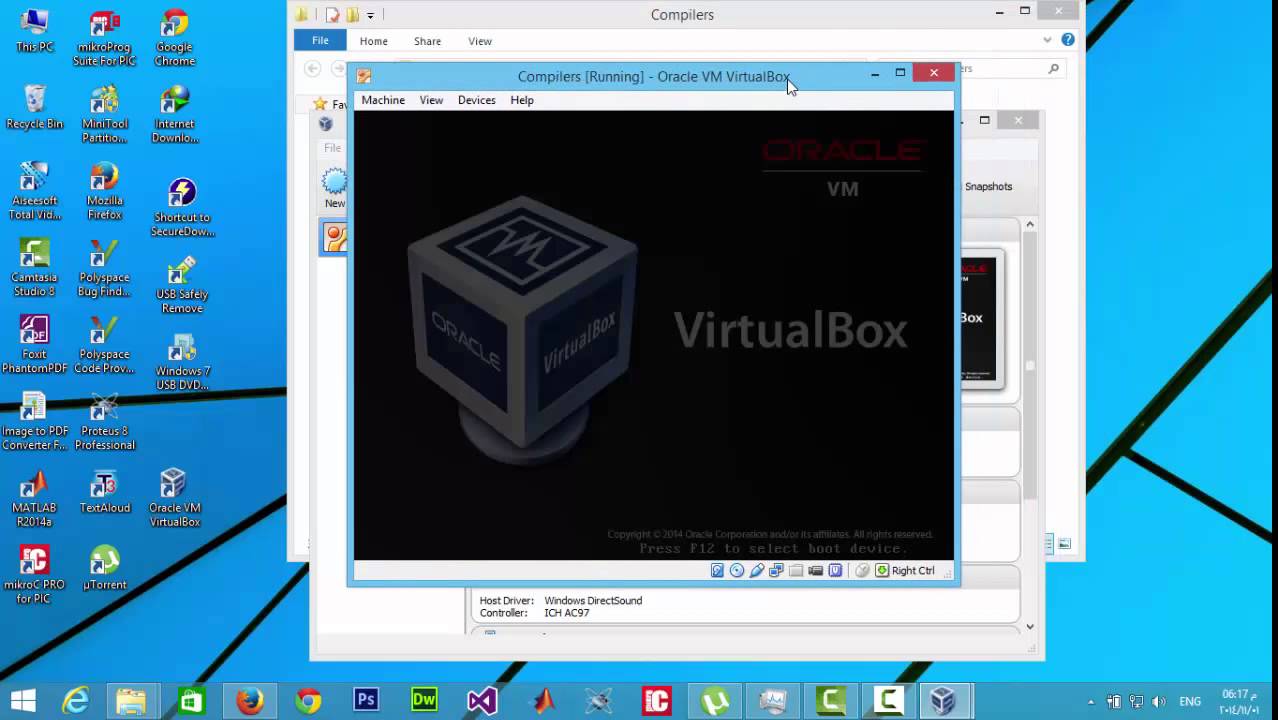
Task: Click the mouse integration status icon
Action: click(862, 570)
